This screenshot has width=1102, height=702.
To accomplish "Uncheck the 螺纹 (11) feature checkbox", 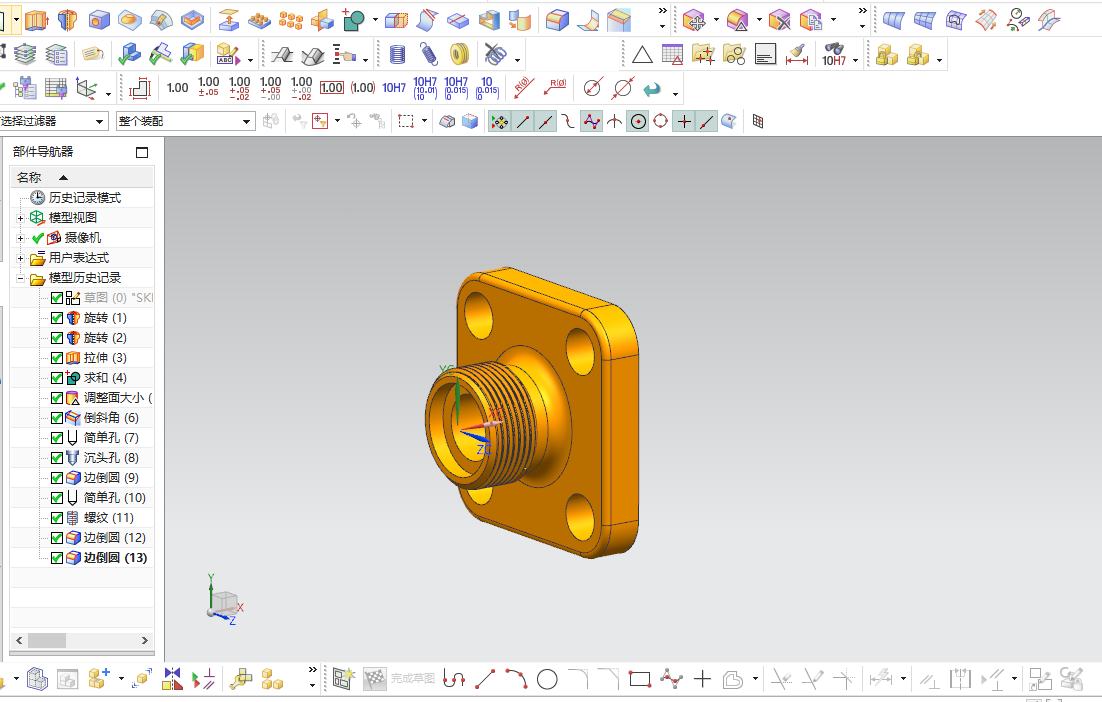I will click(57, 518).
